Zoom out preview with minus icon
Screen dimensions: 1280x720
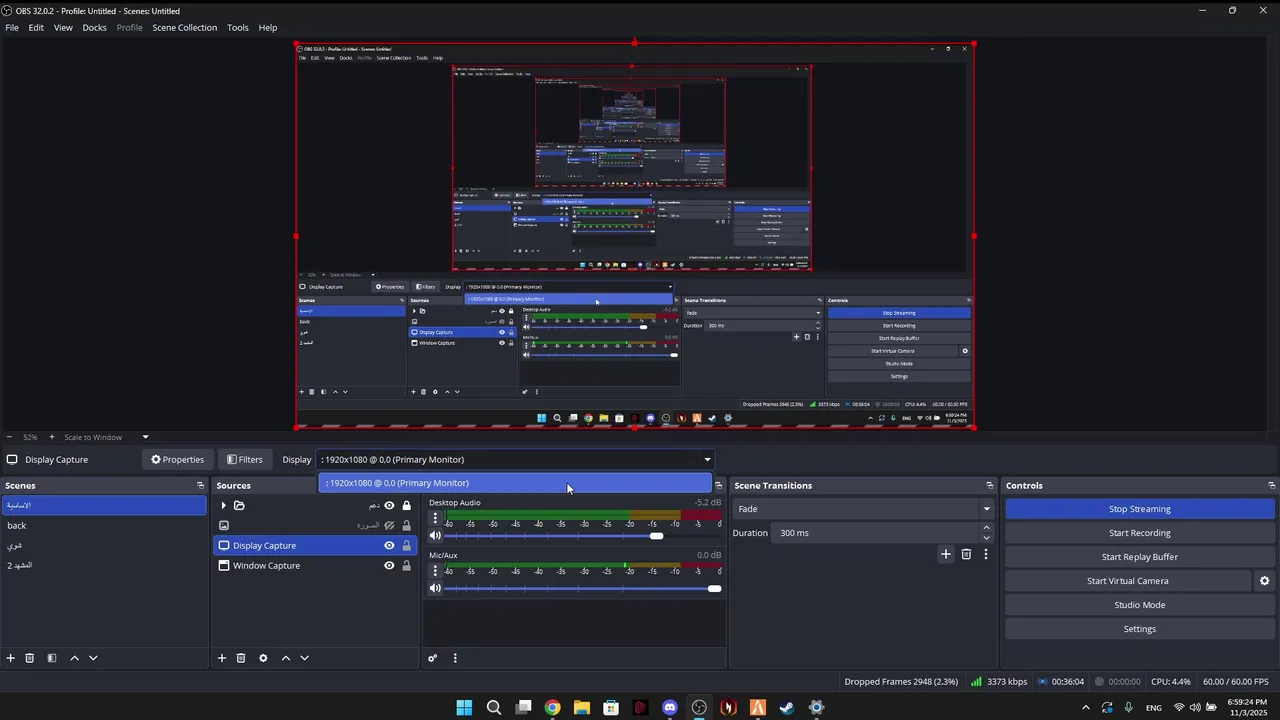[x=10, y=437]
